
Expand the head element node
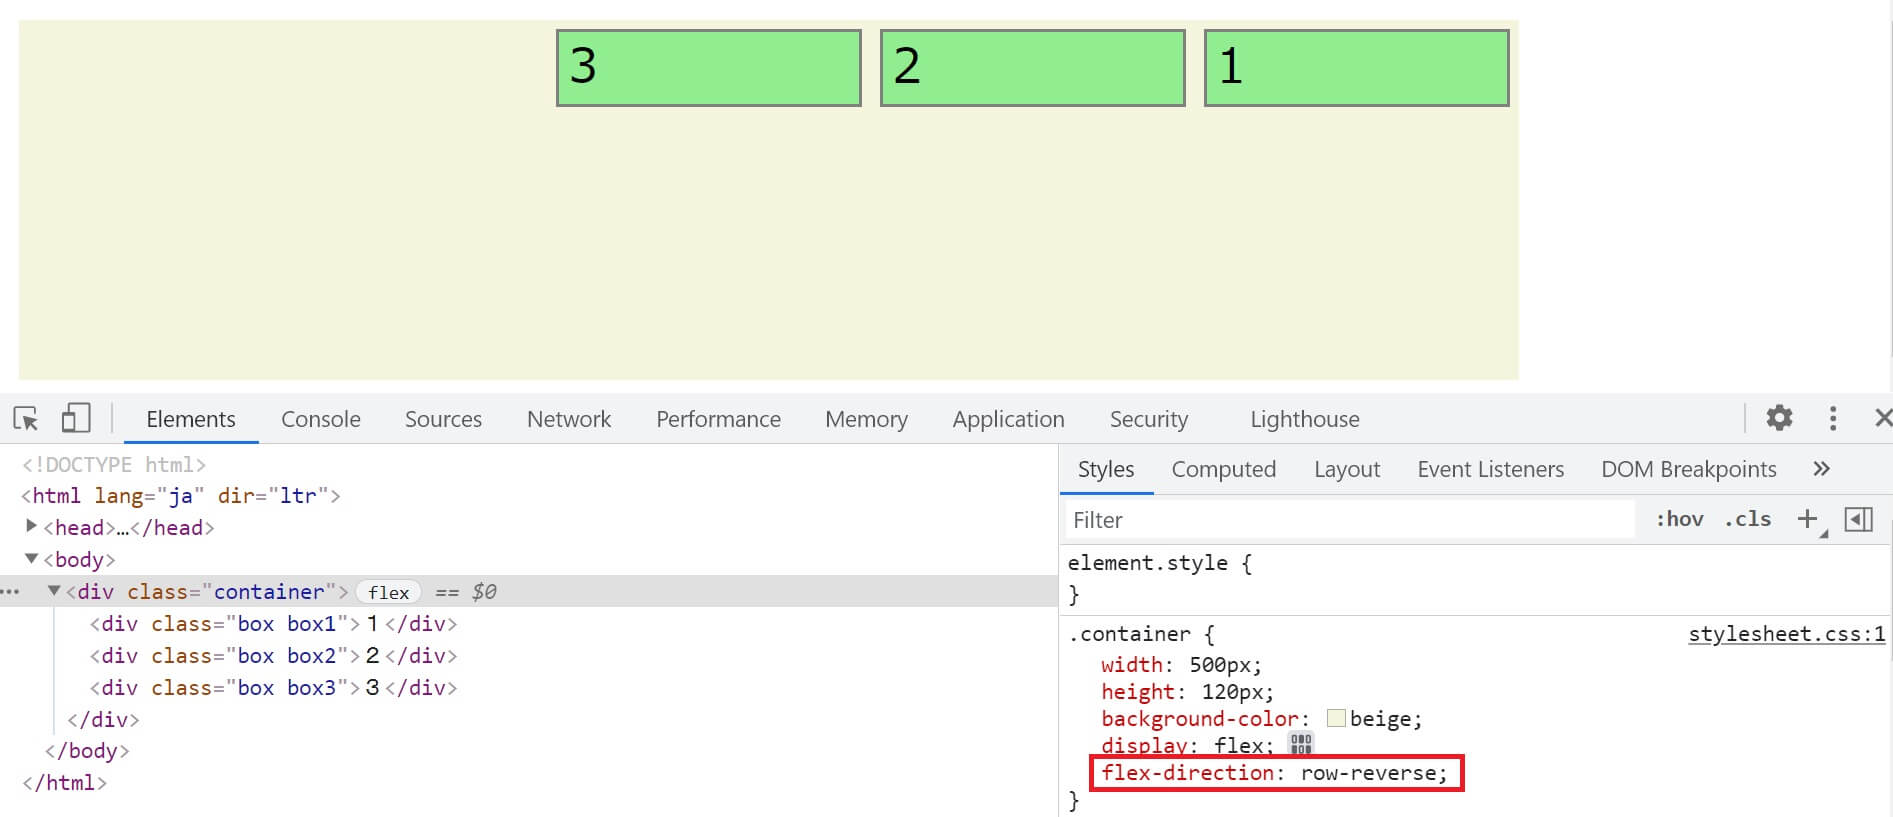pos(31,526)
